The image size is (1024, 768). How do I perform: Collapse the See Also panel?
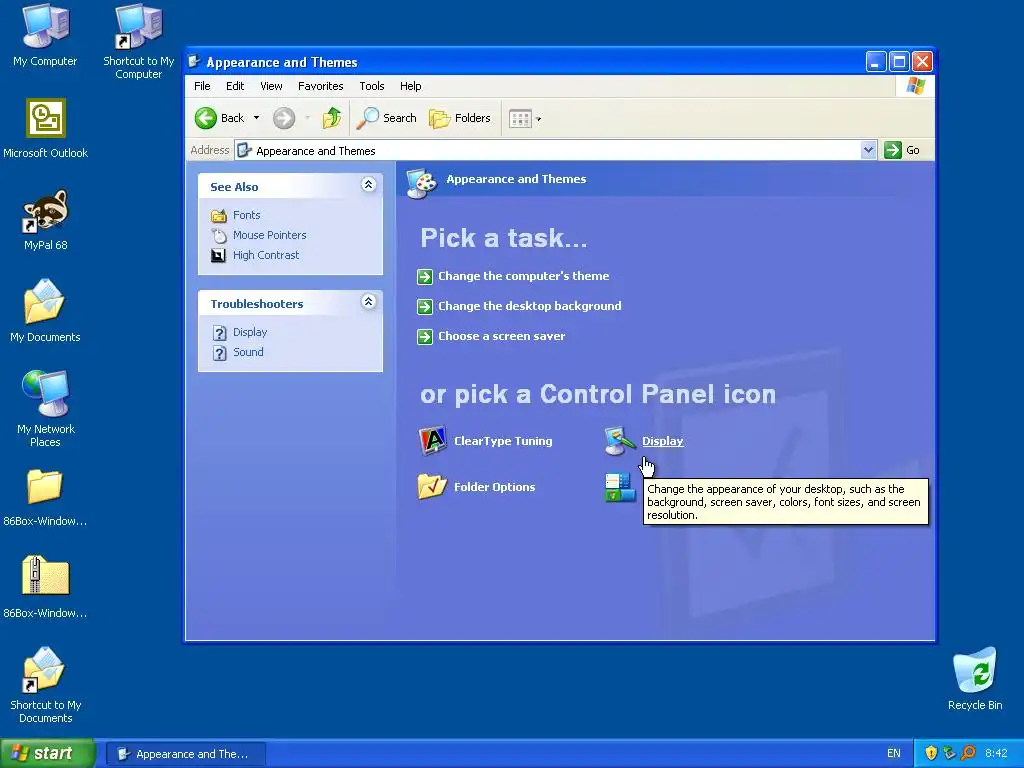(x=368, y=185)
